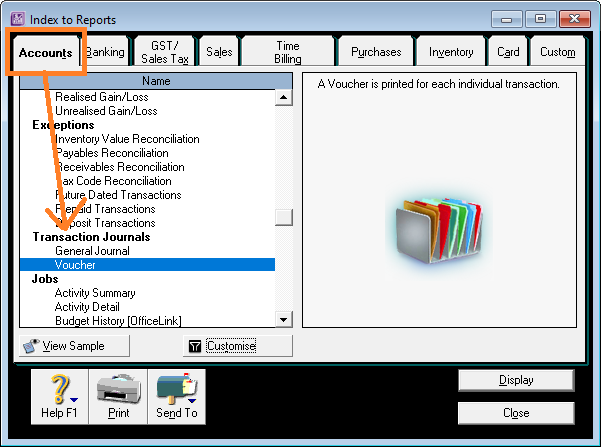Click the Help F1 question mark icon
Screen dimensions: 601x447
(x=59, y=389)
